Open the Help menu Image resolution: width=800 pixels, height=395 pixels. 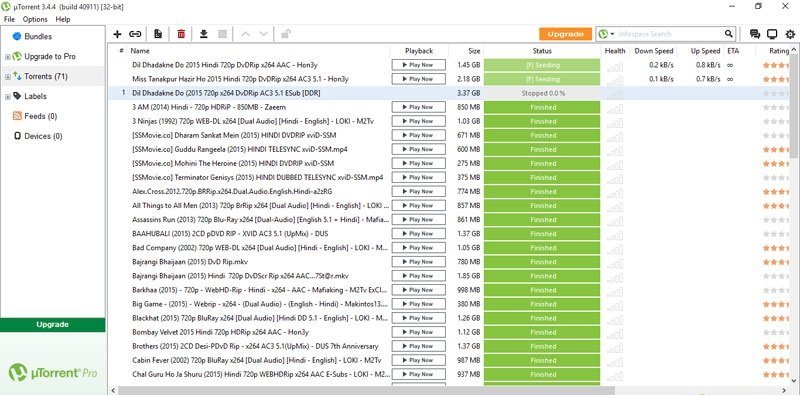[x=63, y=19]
